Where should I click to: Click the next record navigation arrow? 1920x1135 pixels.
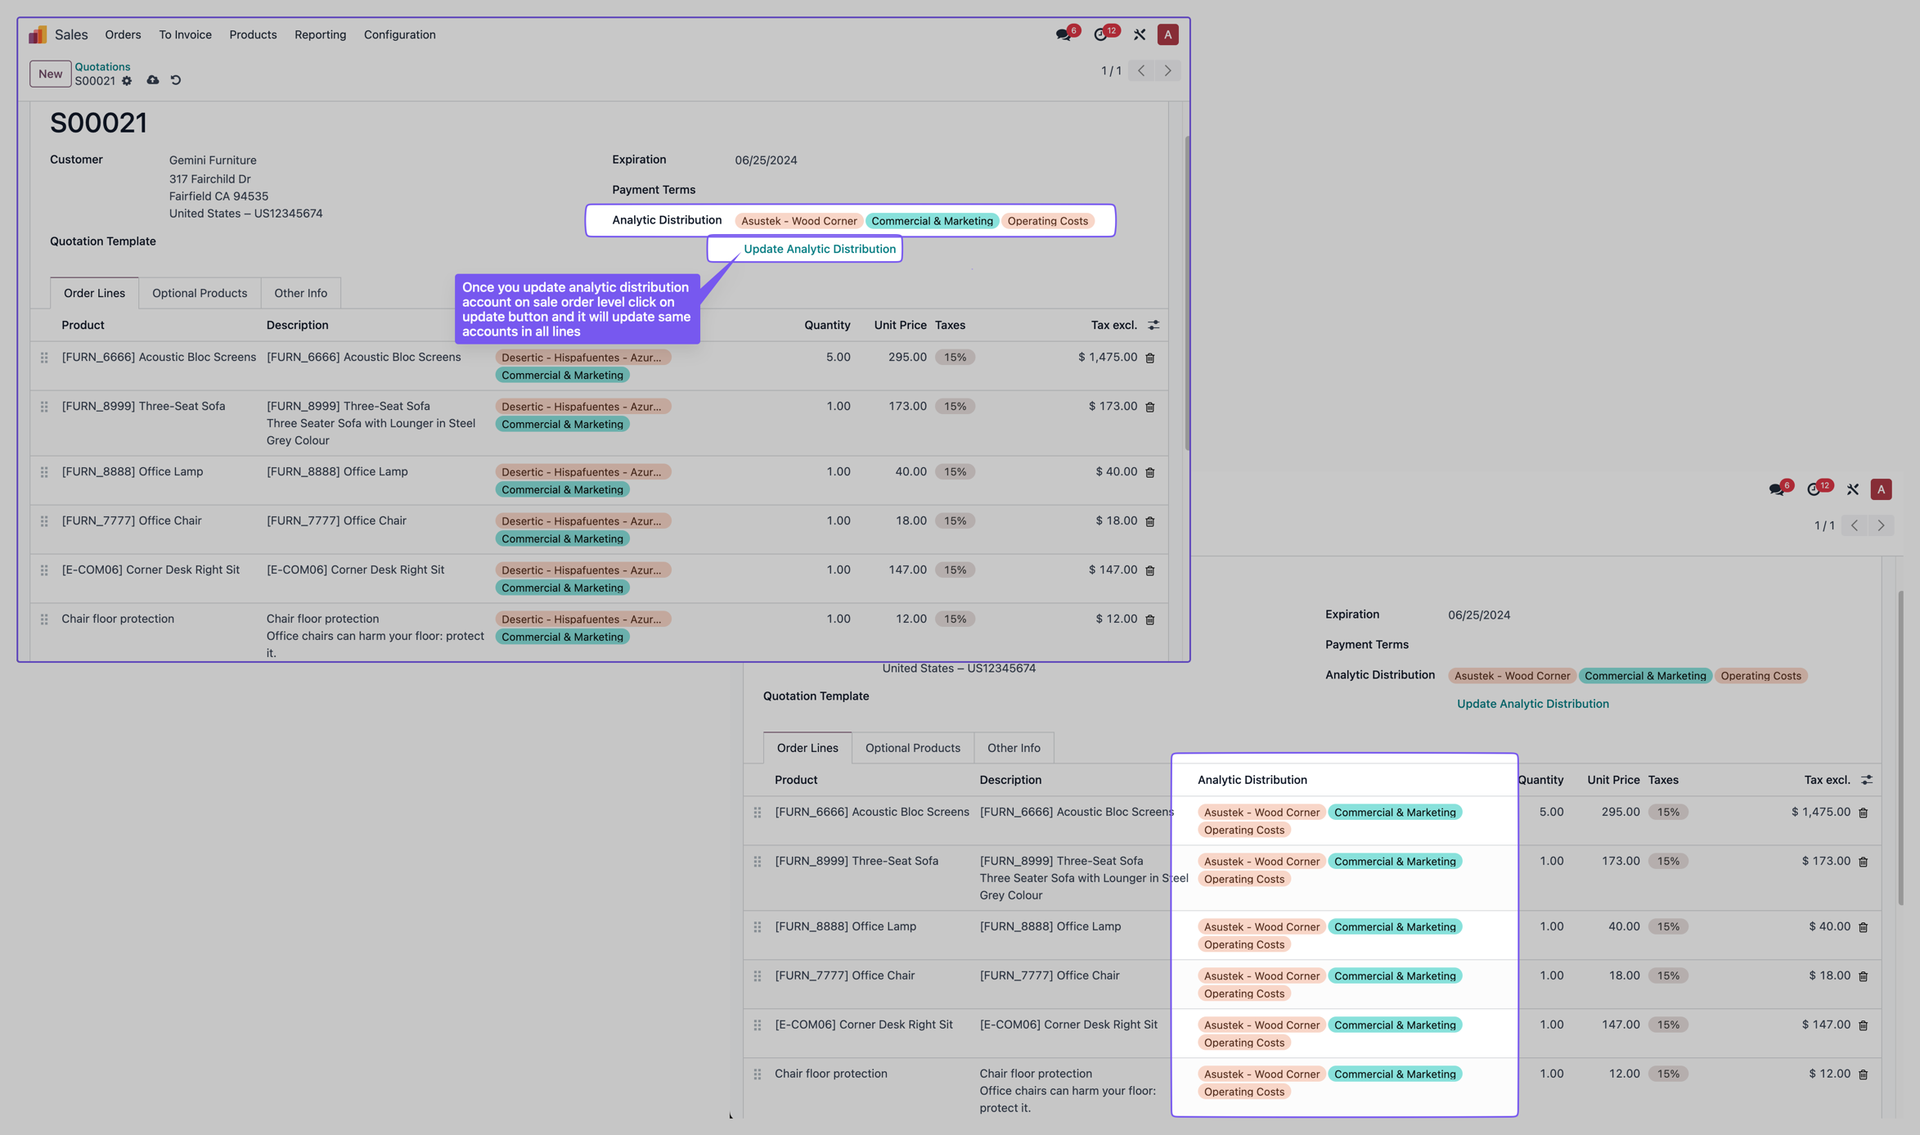(x=1167, y=70)
